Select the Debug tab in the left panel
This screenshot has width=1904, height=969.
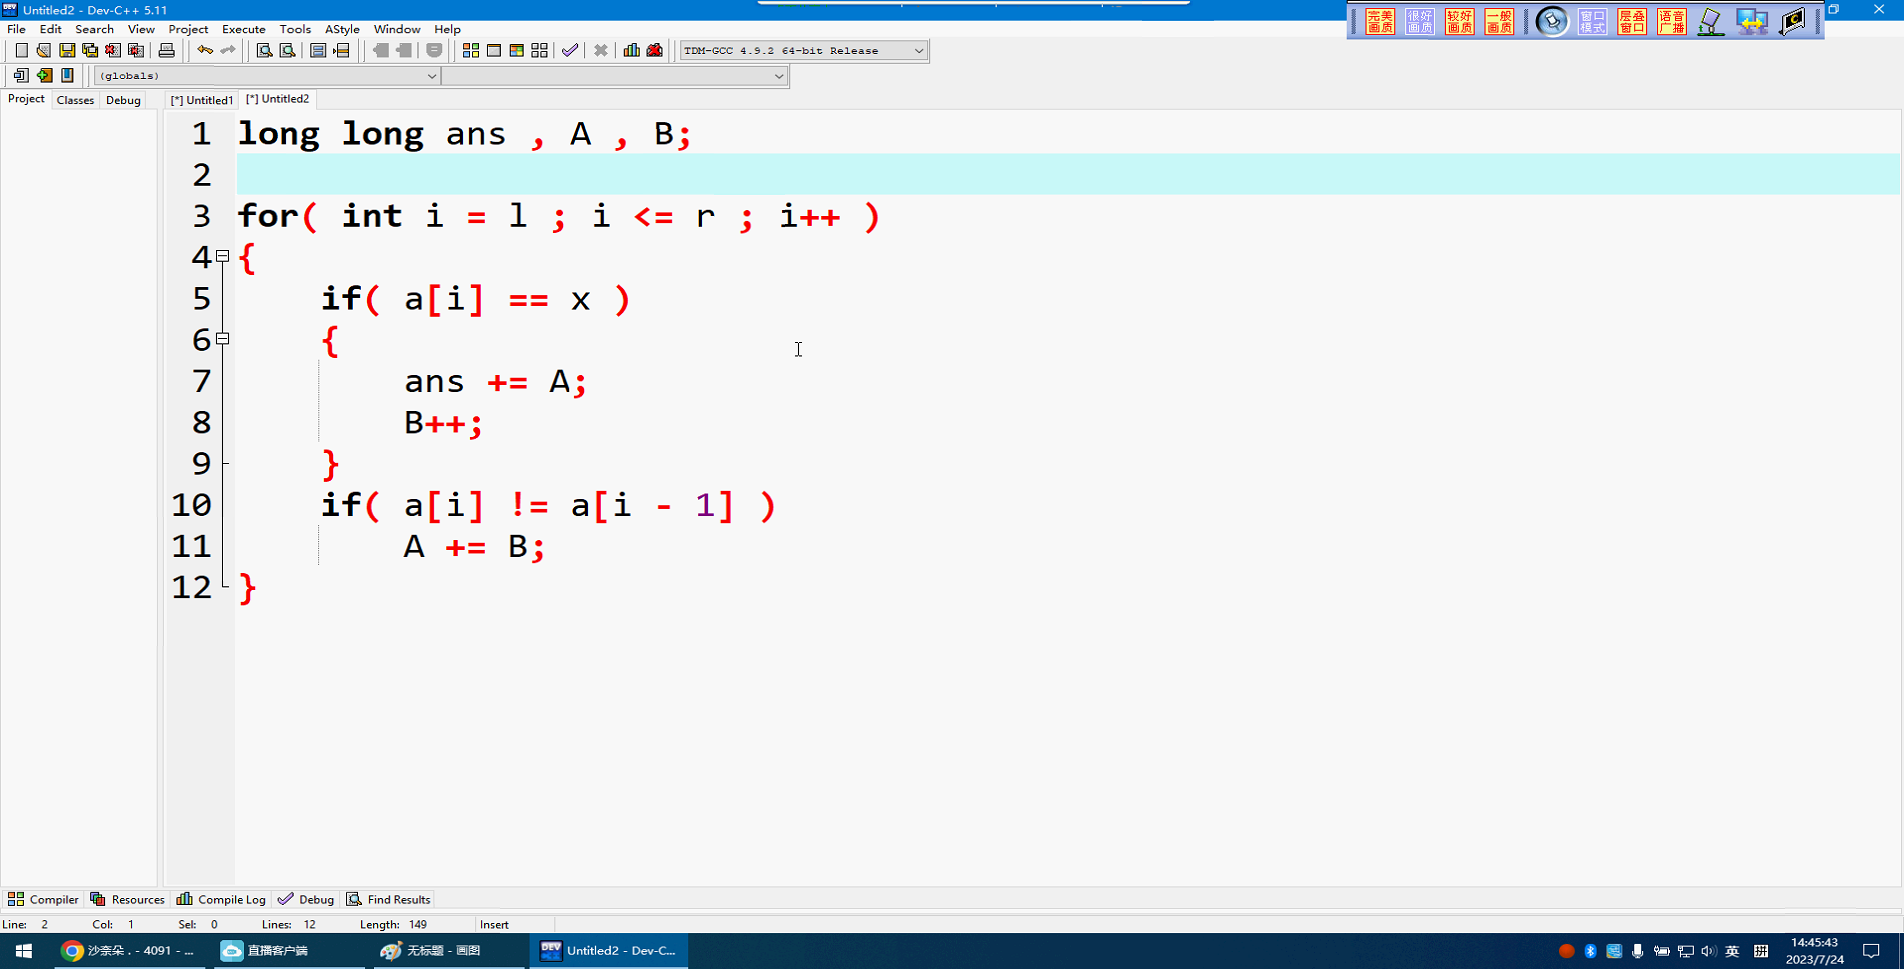click(x=123, y=100)
